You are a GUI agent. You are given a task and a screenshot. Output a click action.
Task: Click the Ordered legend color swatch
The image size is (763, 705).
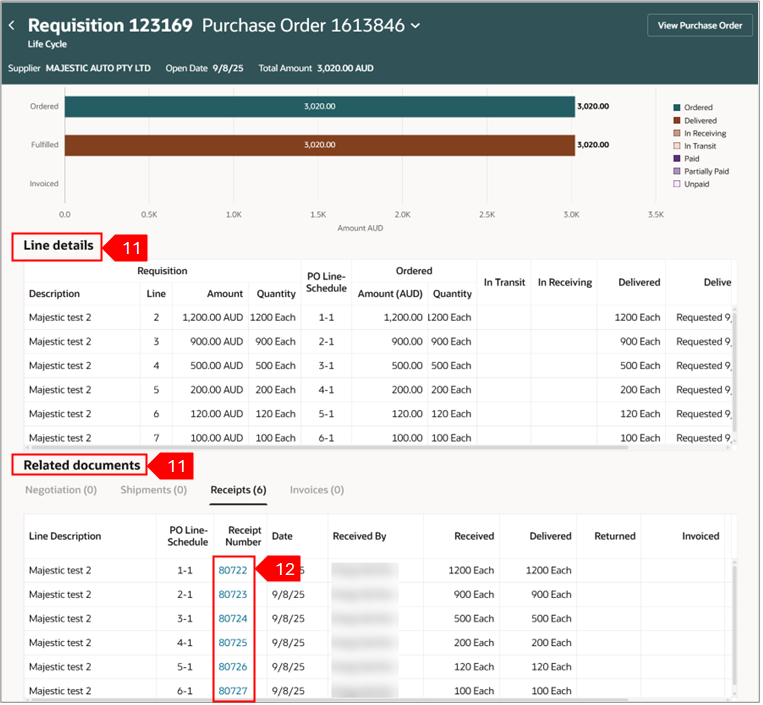(x=677, y=107)
